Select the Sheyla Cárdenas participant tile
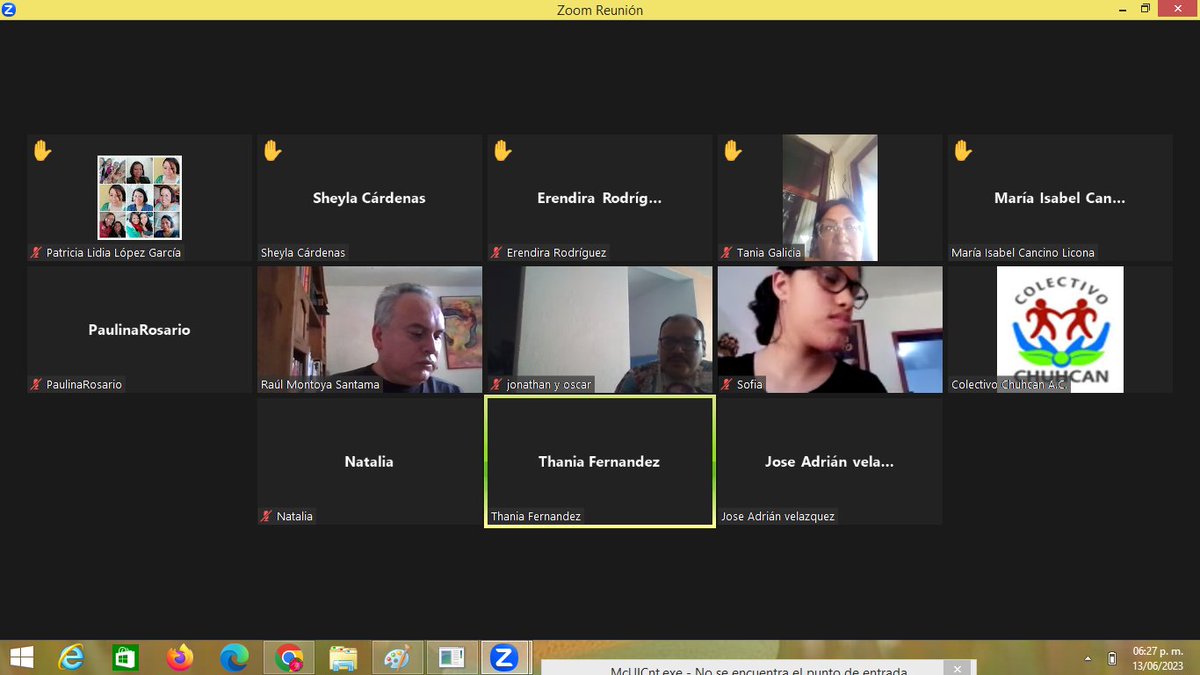The height and width of the screenshot is (675, 1200). pyautogui.click(x=370, y=198)
